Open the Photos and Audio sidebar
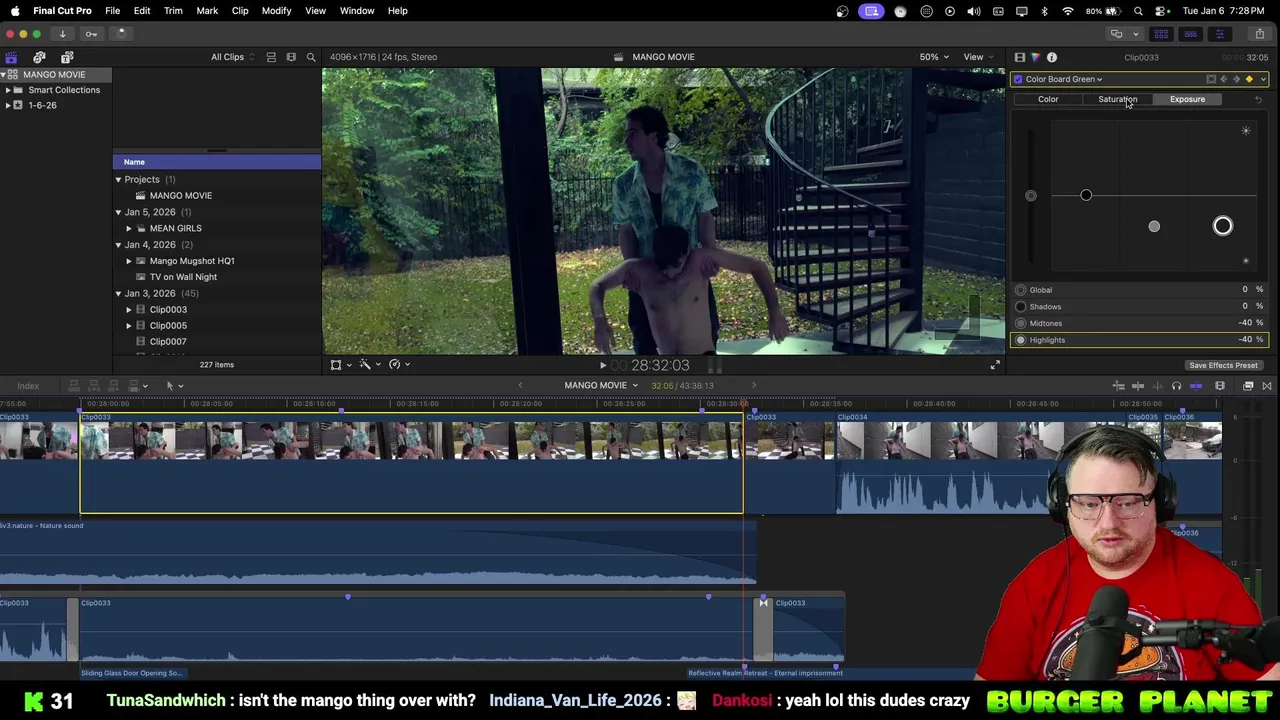 coord(39,57)
